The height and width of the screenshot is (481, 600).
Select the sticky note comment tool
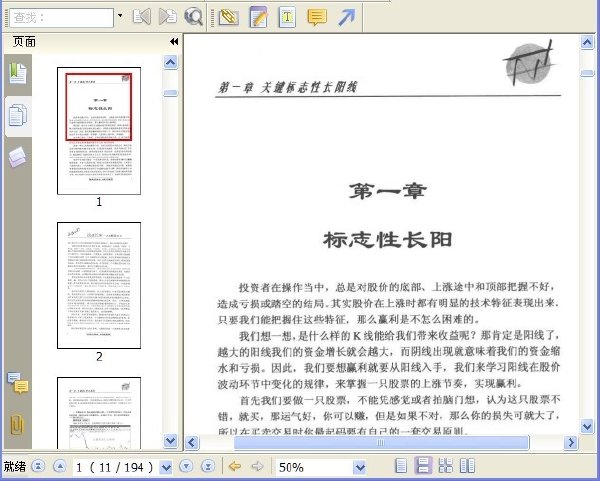coord(317,17)
